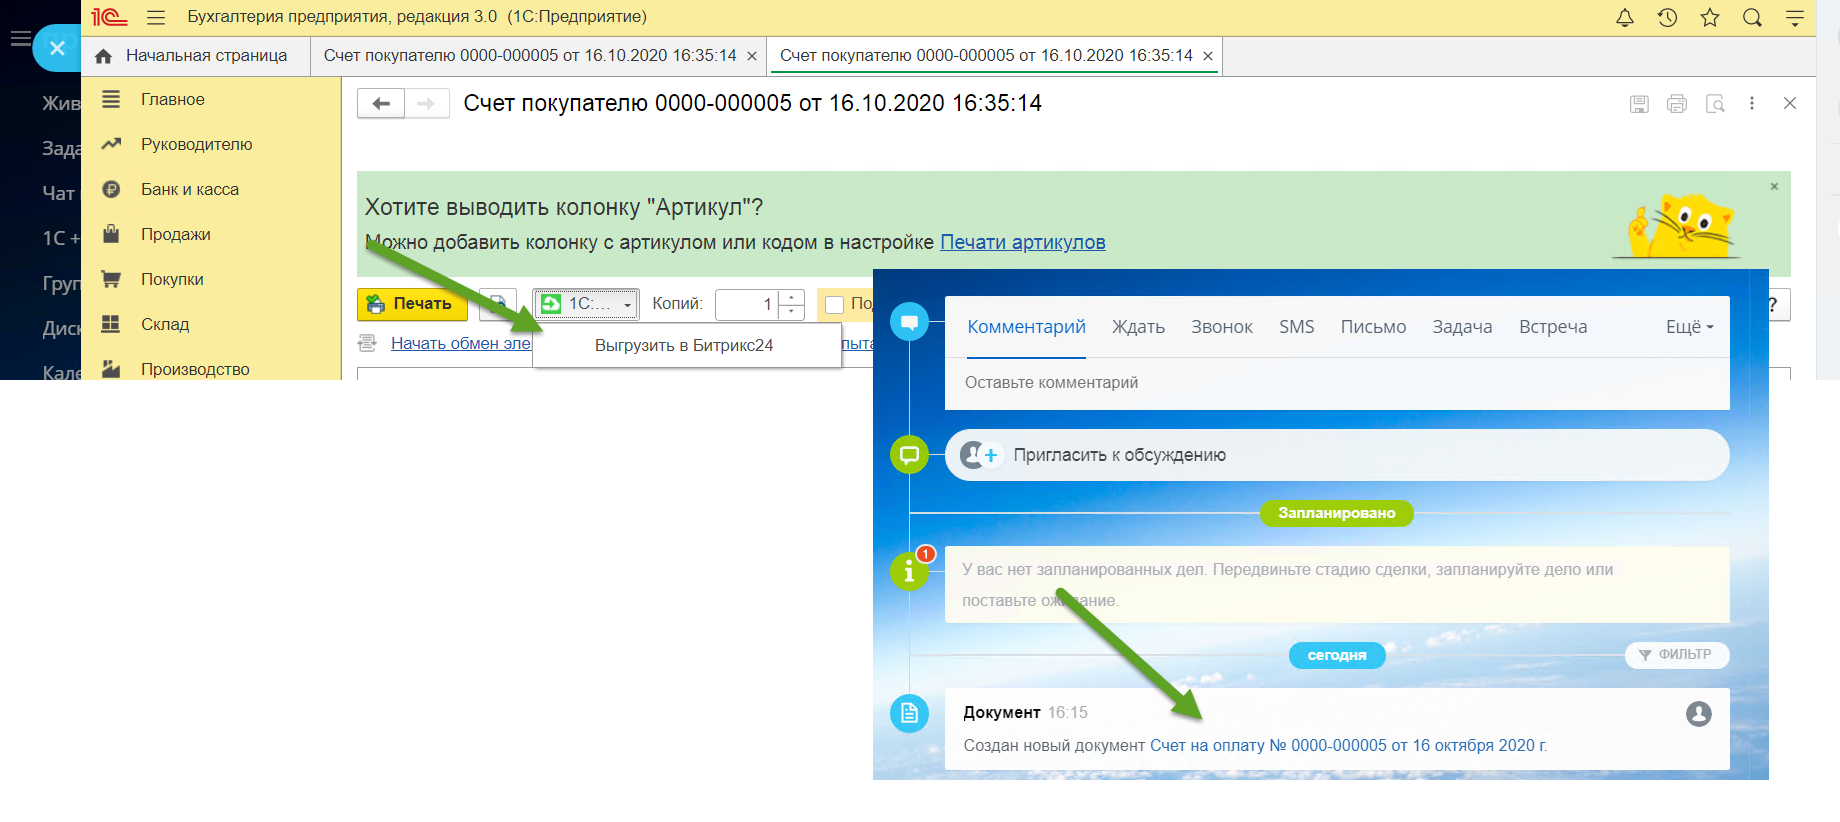Image resolution: width=1840 pixels, height=822 pixels.
Task: Click the green info icon with badge
Action: (x=909, y=571)
